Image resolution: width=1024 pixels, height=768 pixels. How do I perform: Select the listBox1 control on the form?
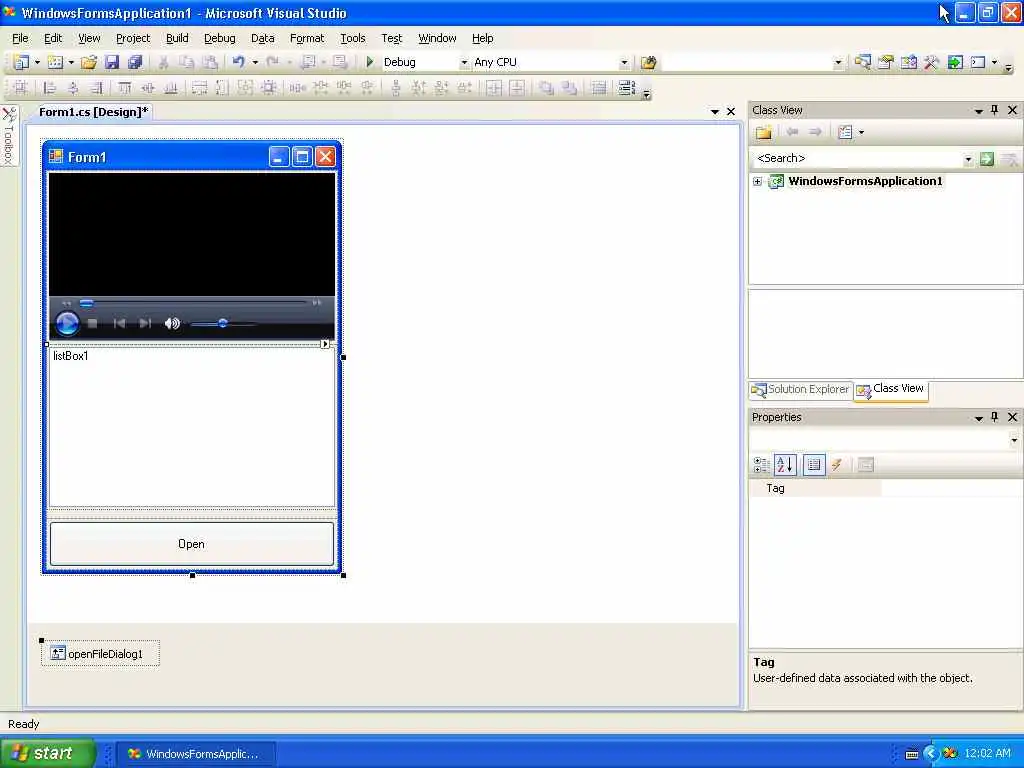[192, 427]
